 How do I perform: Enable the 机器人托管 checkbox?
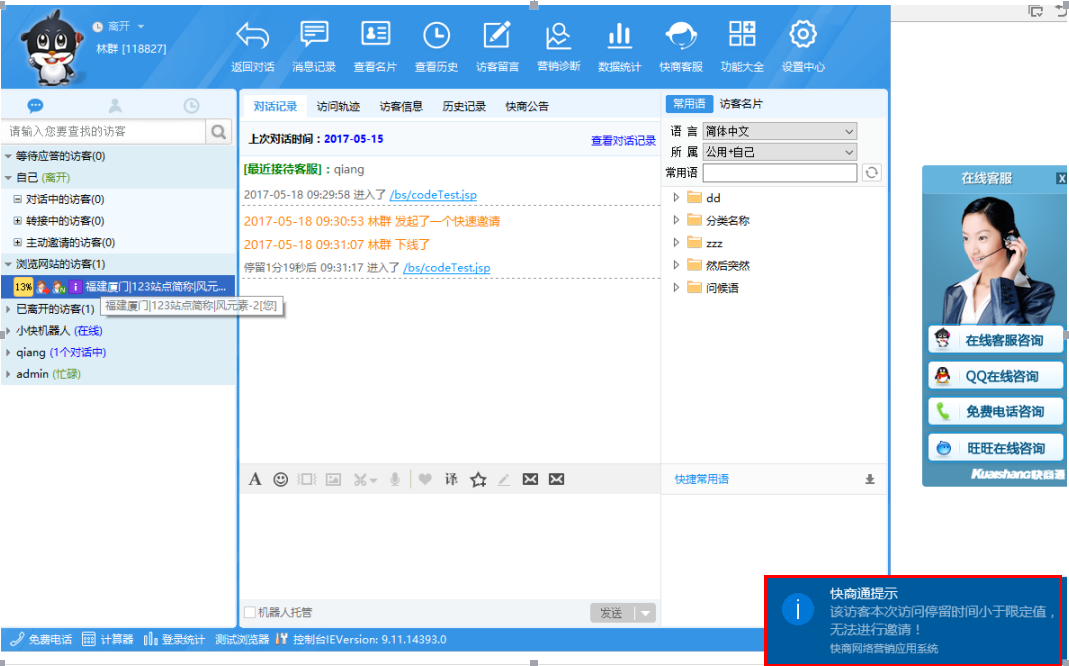point(250,612)
